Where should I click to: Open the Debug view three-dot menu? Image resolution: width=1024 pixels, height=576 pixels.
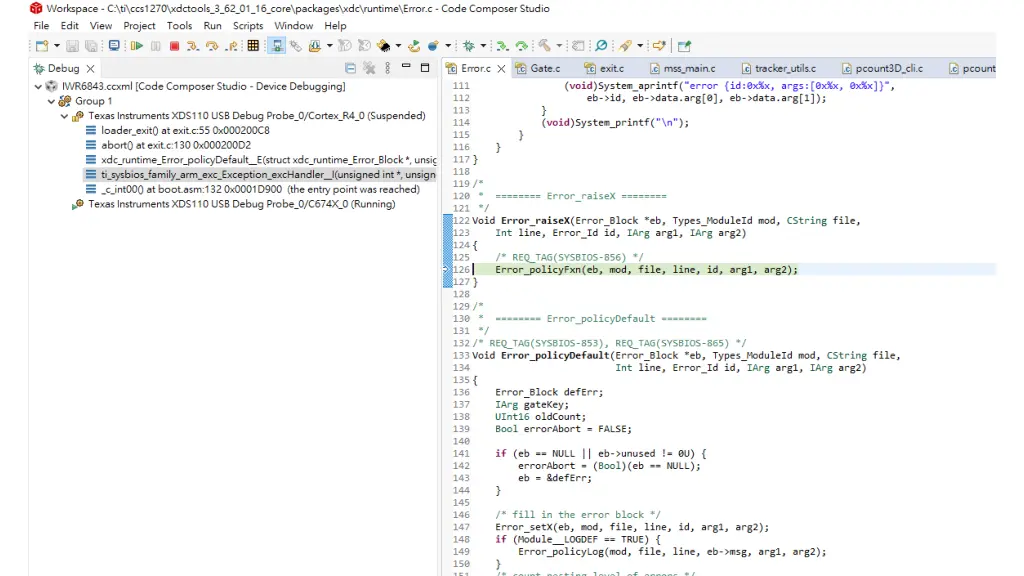coord(388,68)
